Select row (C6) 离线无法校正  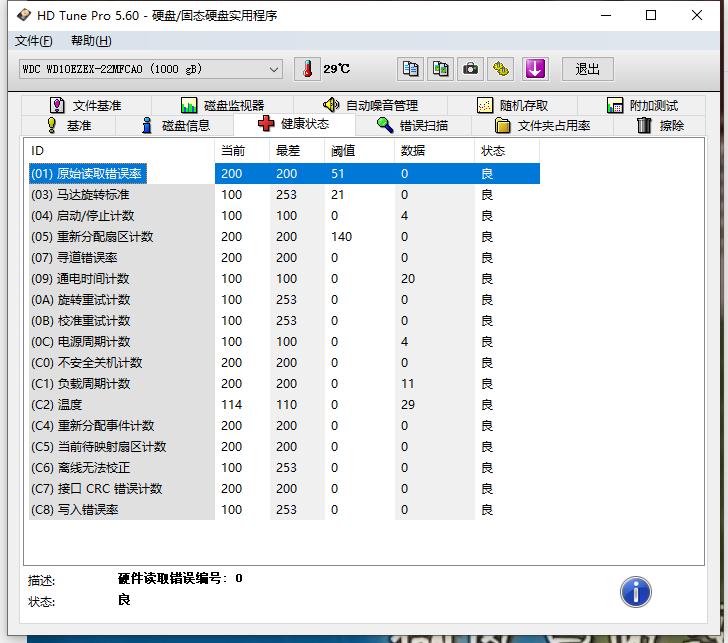click(284, 468)
